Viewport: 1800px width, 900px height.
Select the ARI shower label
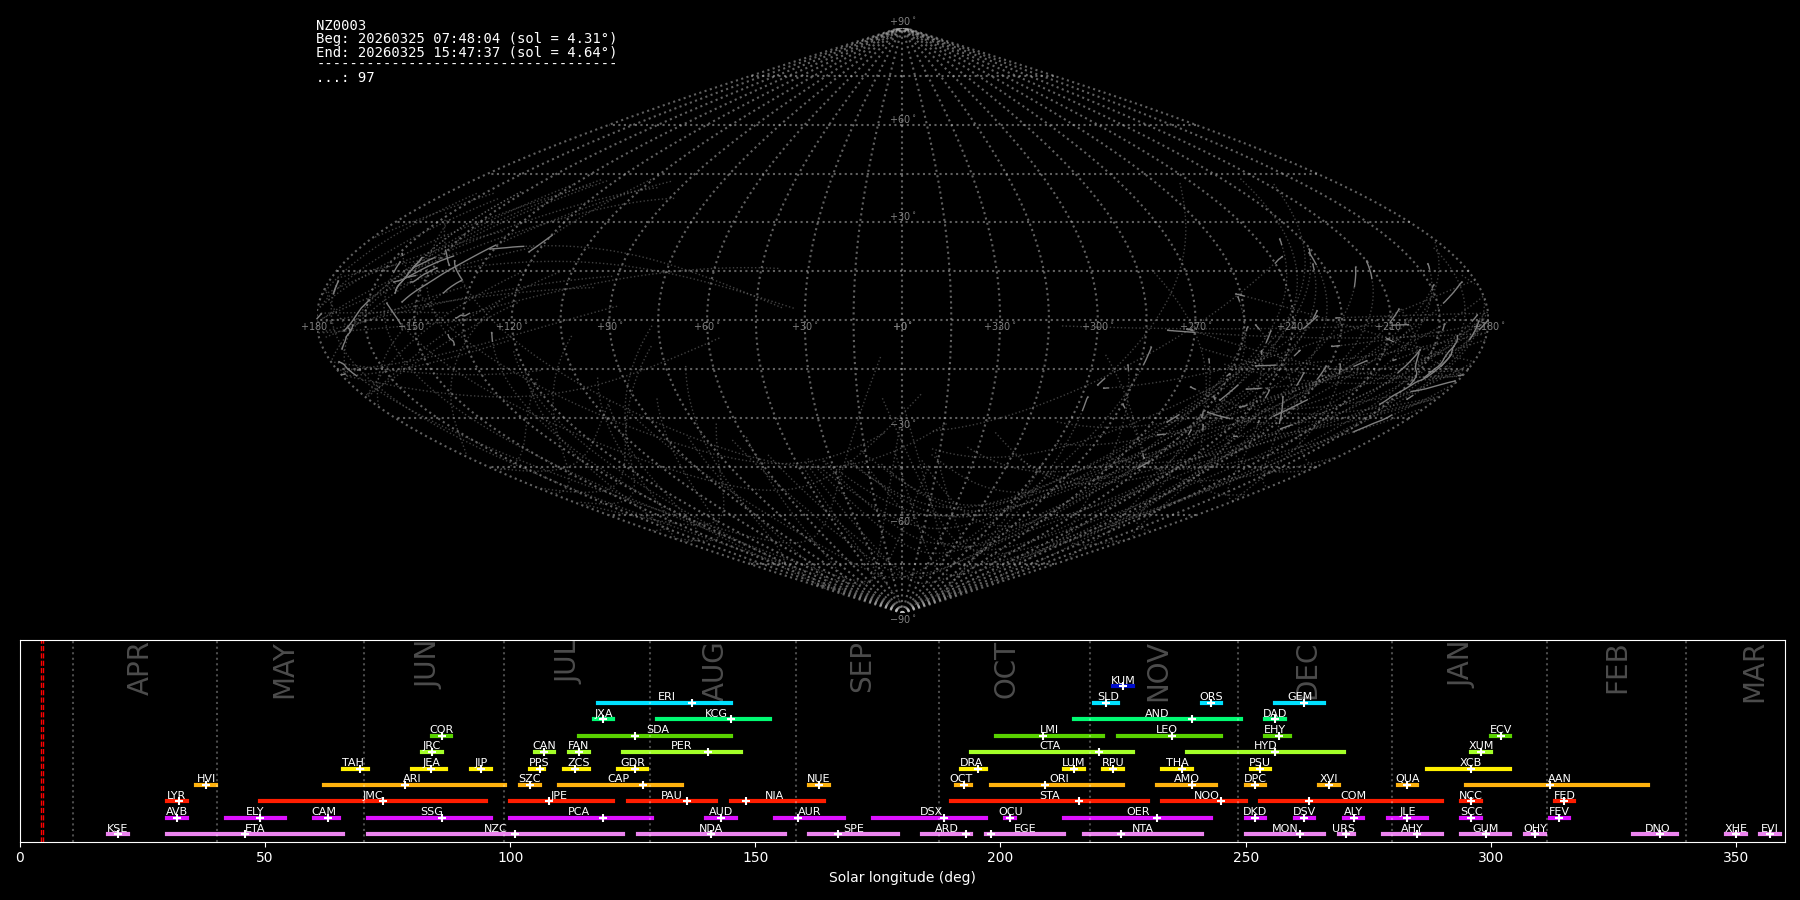pyautogui.click(x=412, y=779)
